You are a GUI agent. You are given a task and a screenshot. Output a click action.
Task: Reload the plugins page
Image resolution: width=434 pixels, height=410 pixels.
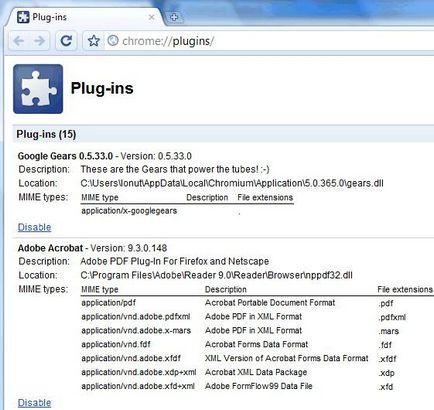(66, 41)
